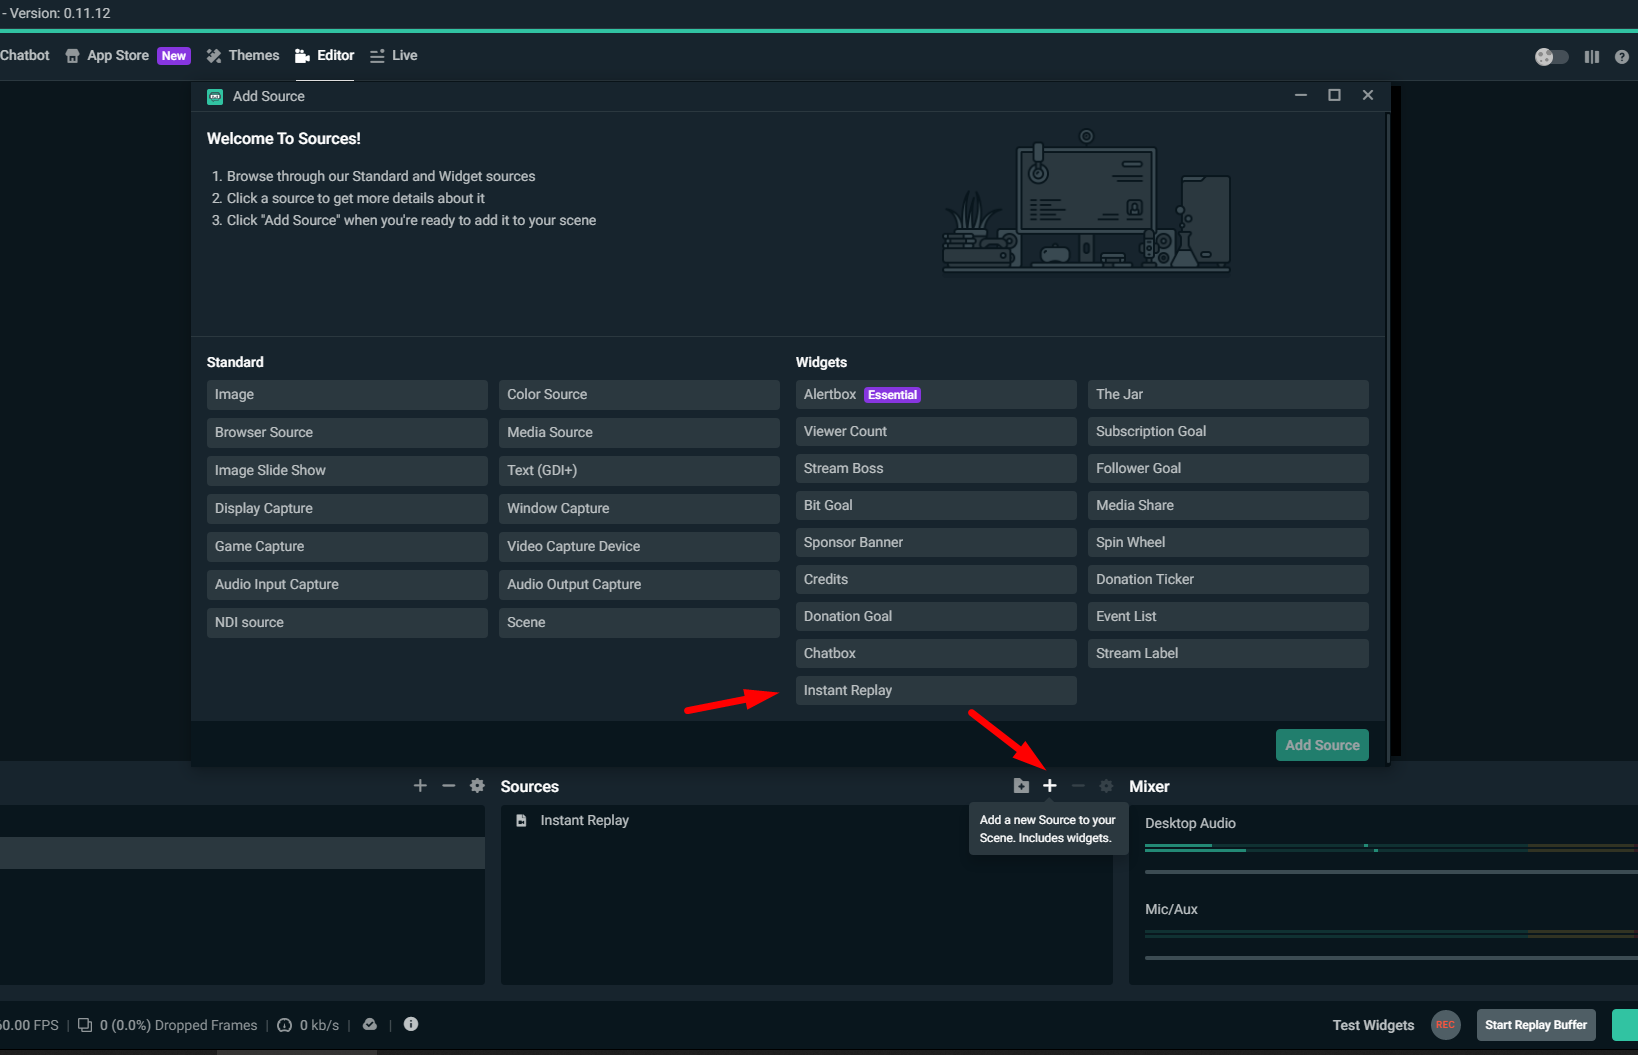Select Media Source option
Image resolution: width=1638 pixels, height=1055 pixels.
pos(639,432)
